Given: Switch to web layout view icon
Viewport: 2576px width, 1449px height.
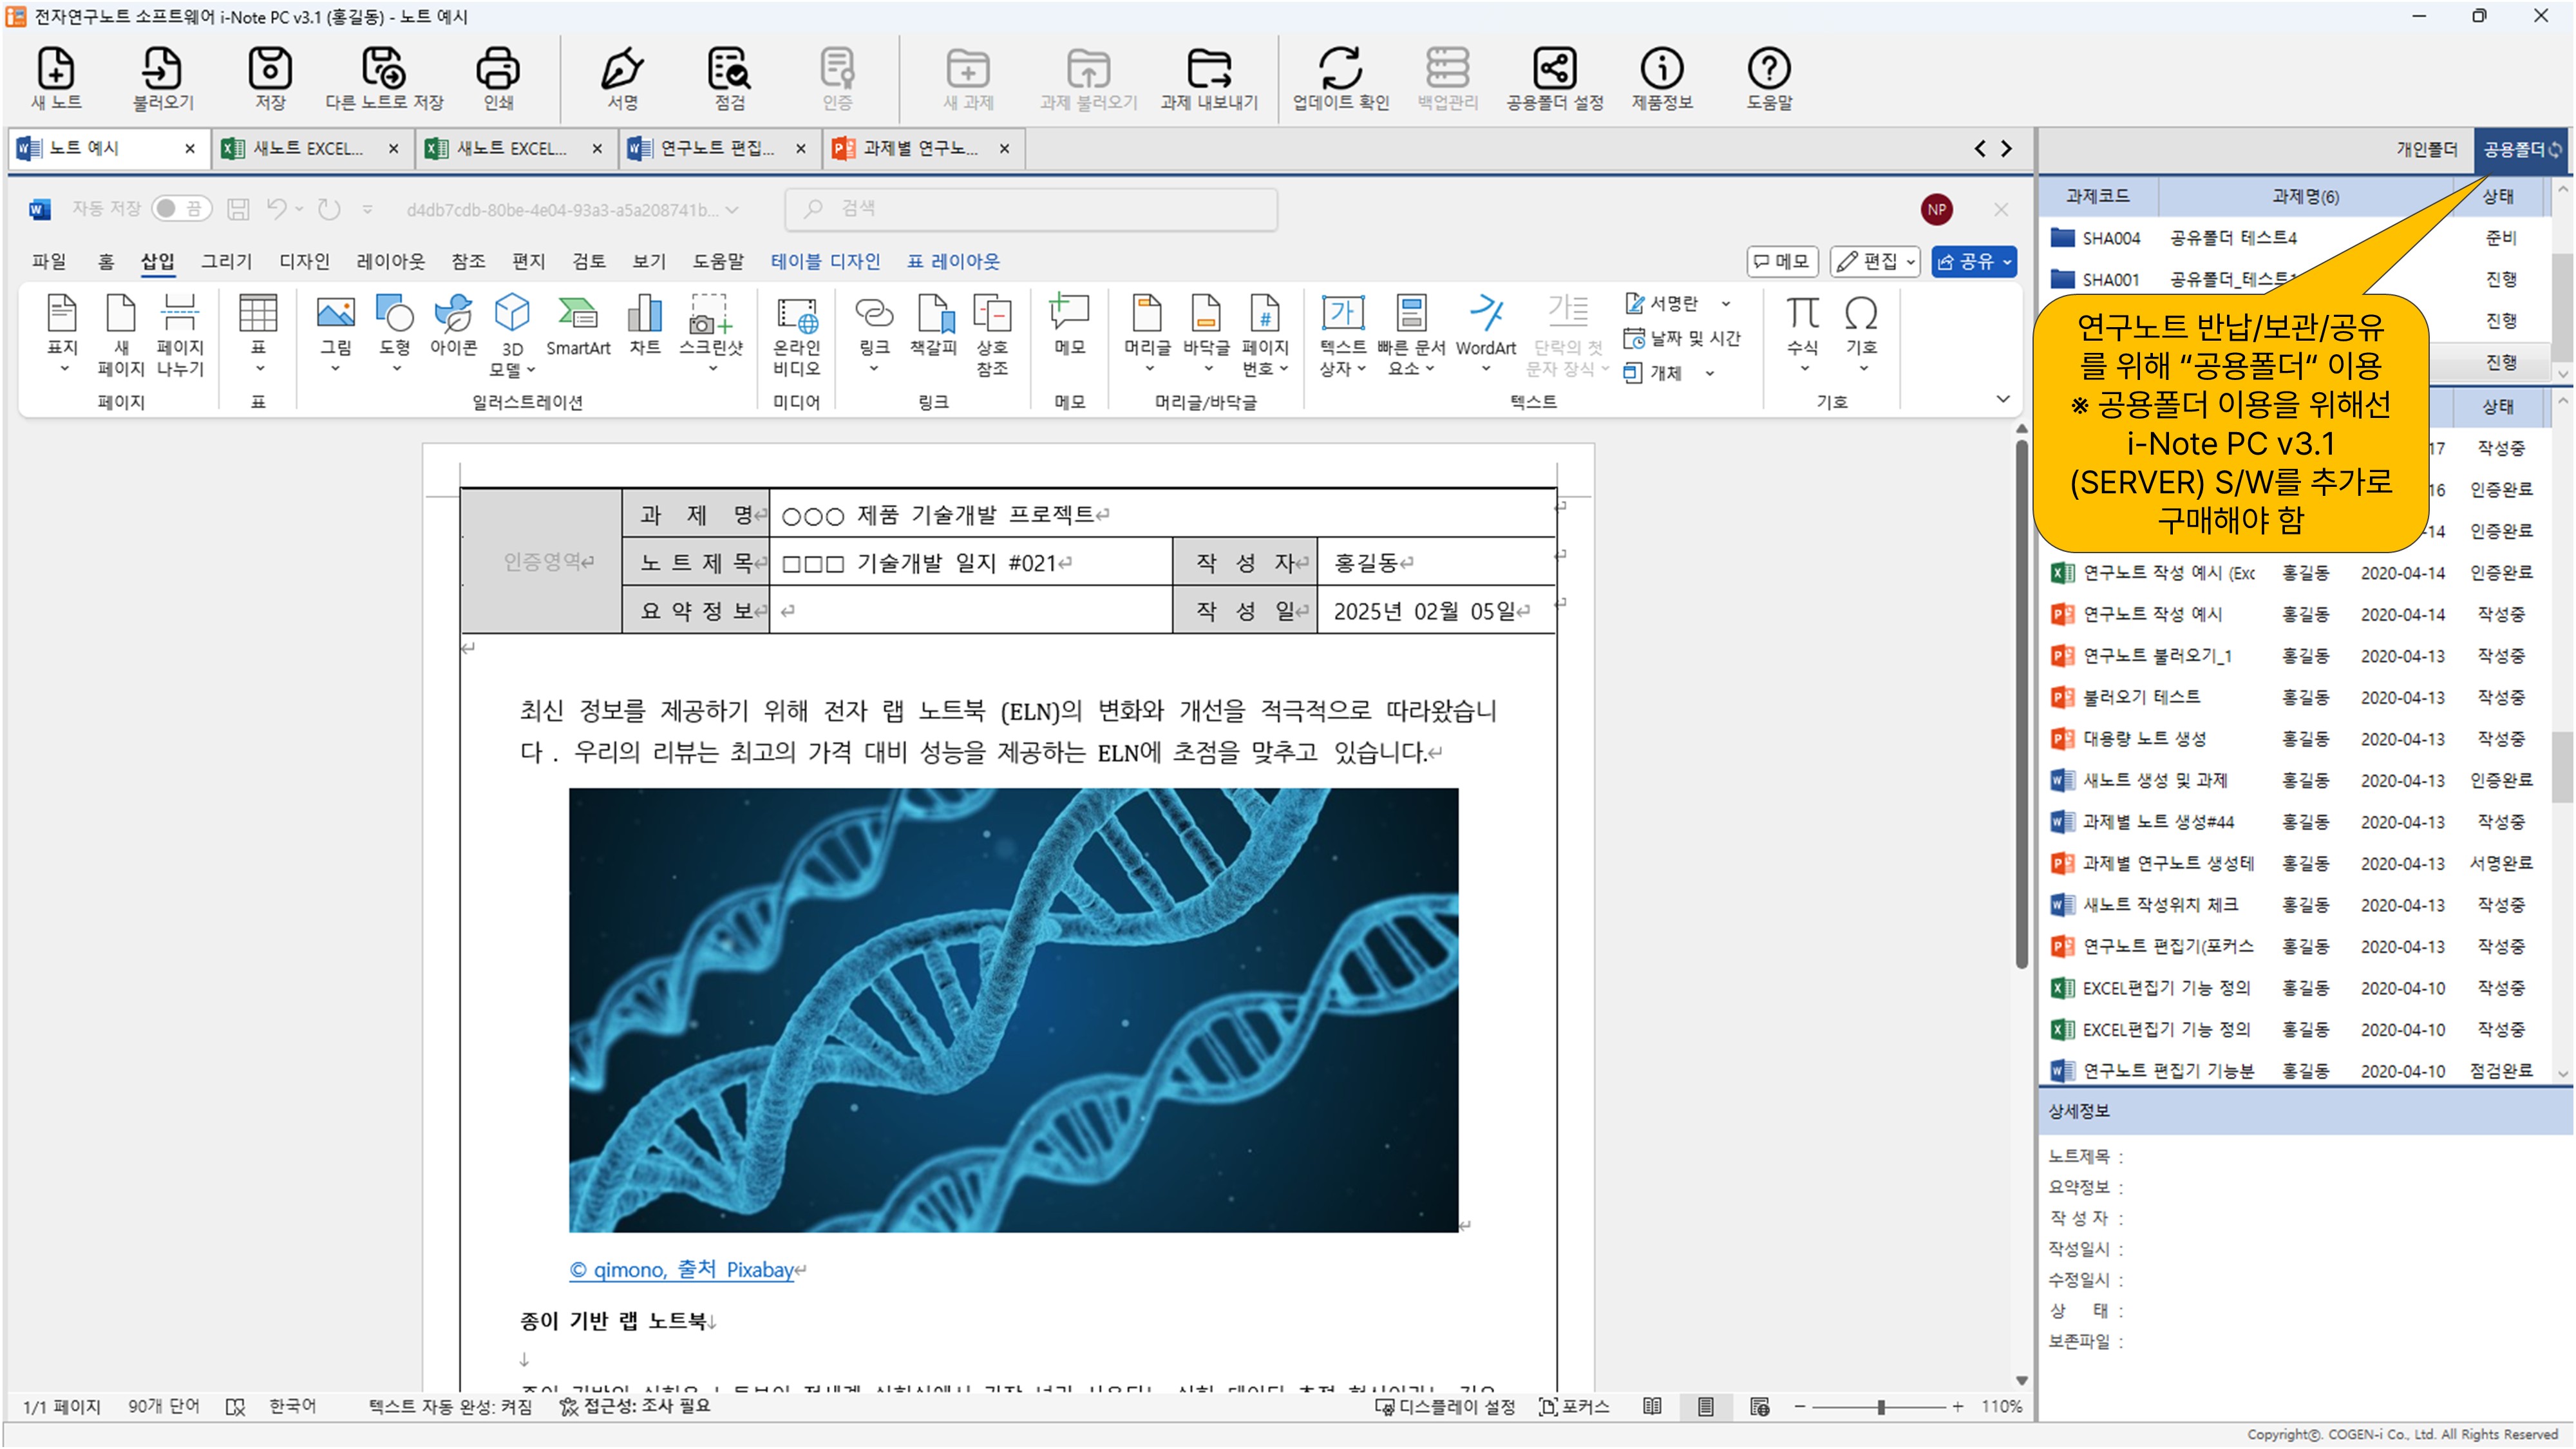Looking at the screenshot, I should pos(1760,1407).
